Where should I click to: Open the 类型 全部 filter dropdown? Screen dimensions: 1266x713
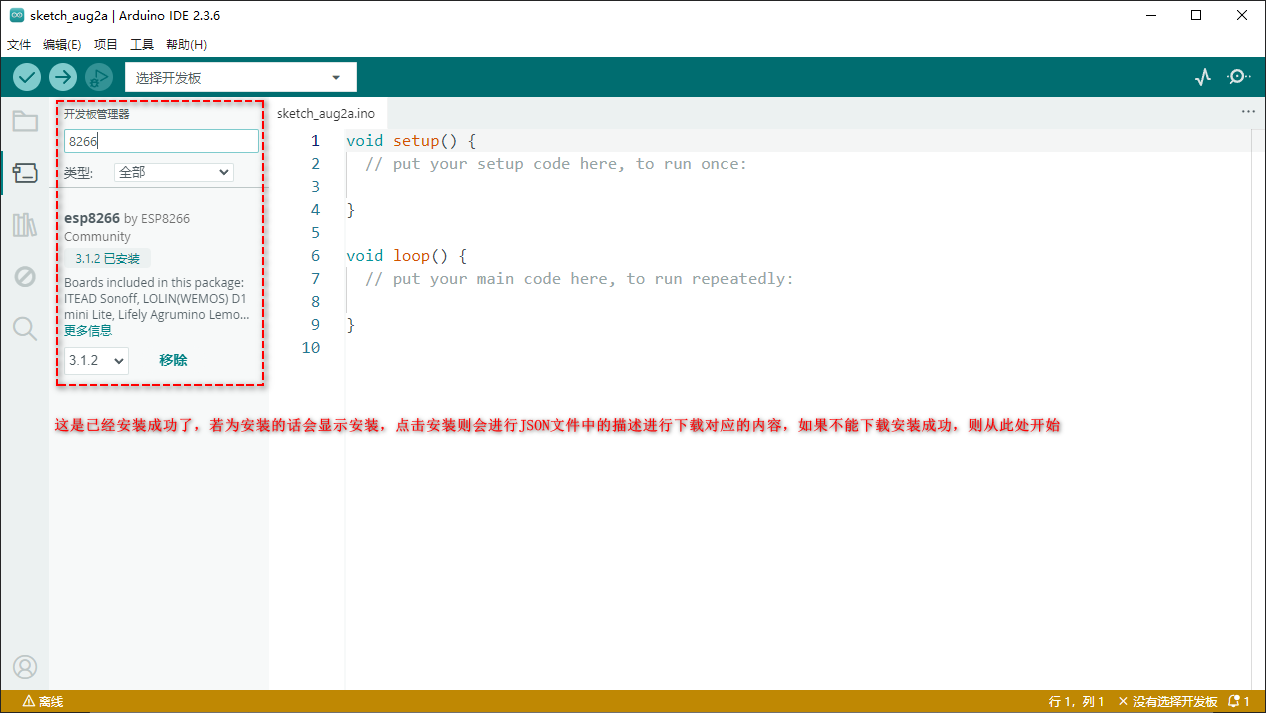coord(174,172)
